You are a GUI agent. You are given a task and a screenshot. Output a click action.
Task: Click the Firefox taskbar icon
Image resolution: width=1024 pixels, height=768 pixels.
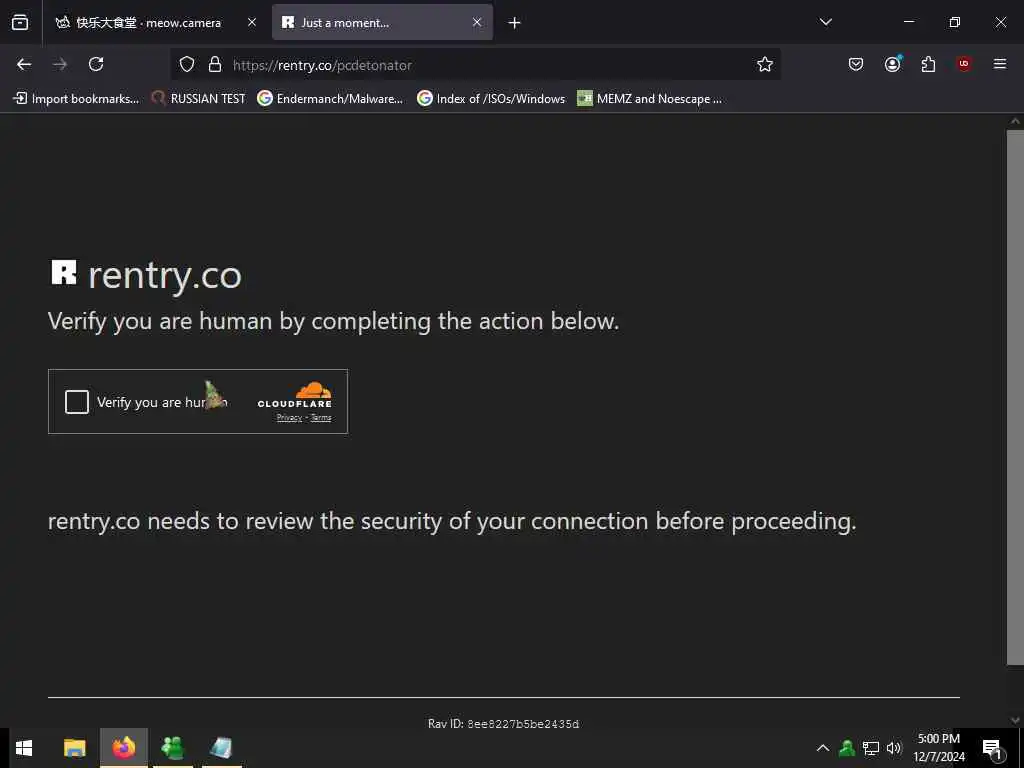pos(124,748)
